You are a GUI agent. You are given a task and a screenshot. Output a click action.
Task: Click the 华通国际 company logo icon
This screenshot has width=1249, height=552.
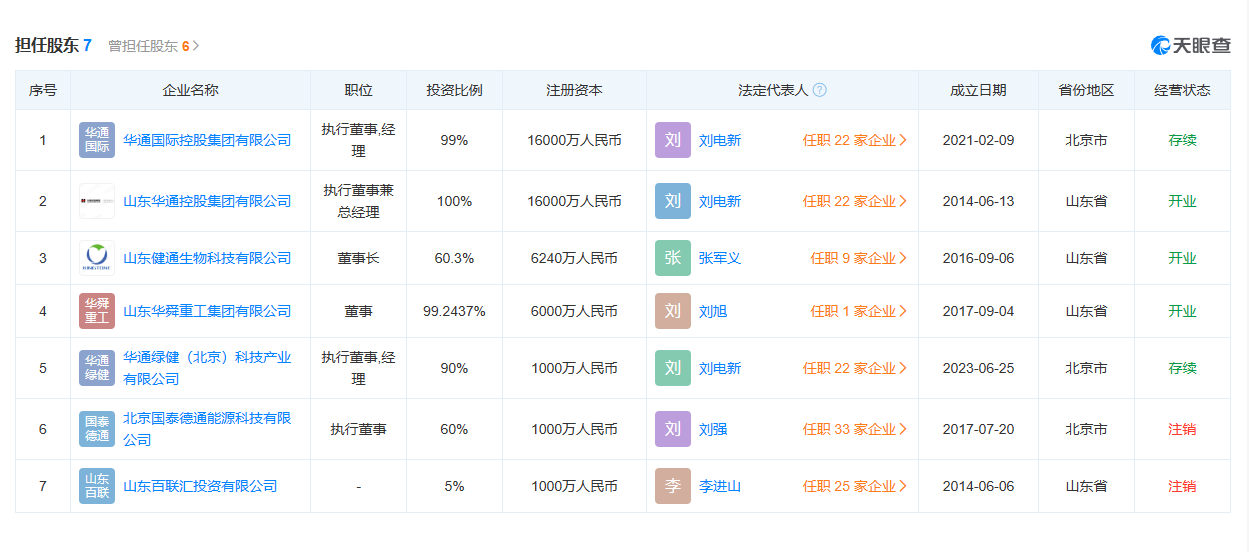click(97, 140)
